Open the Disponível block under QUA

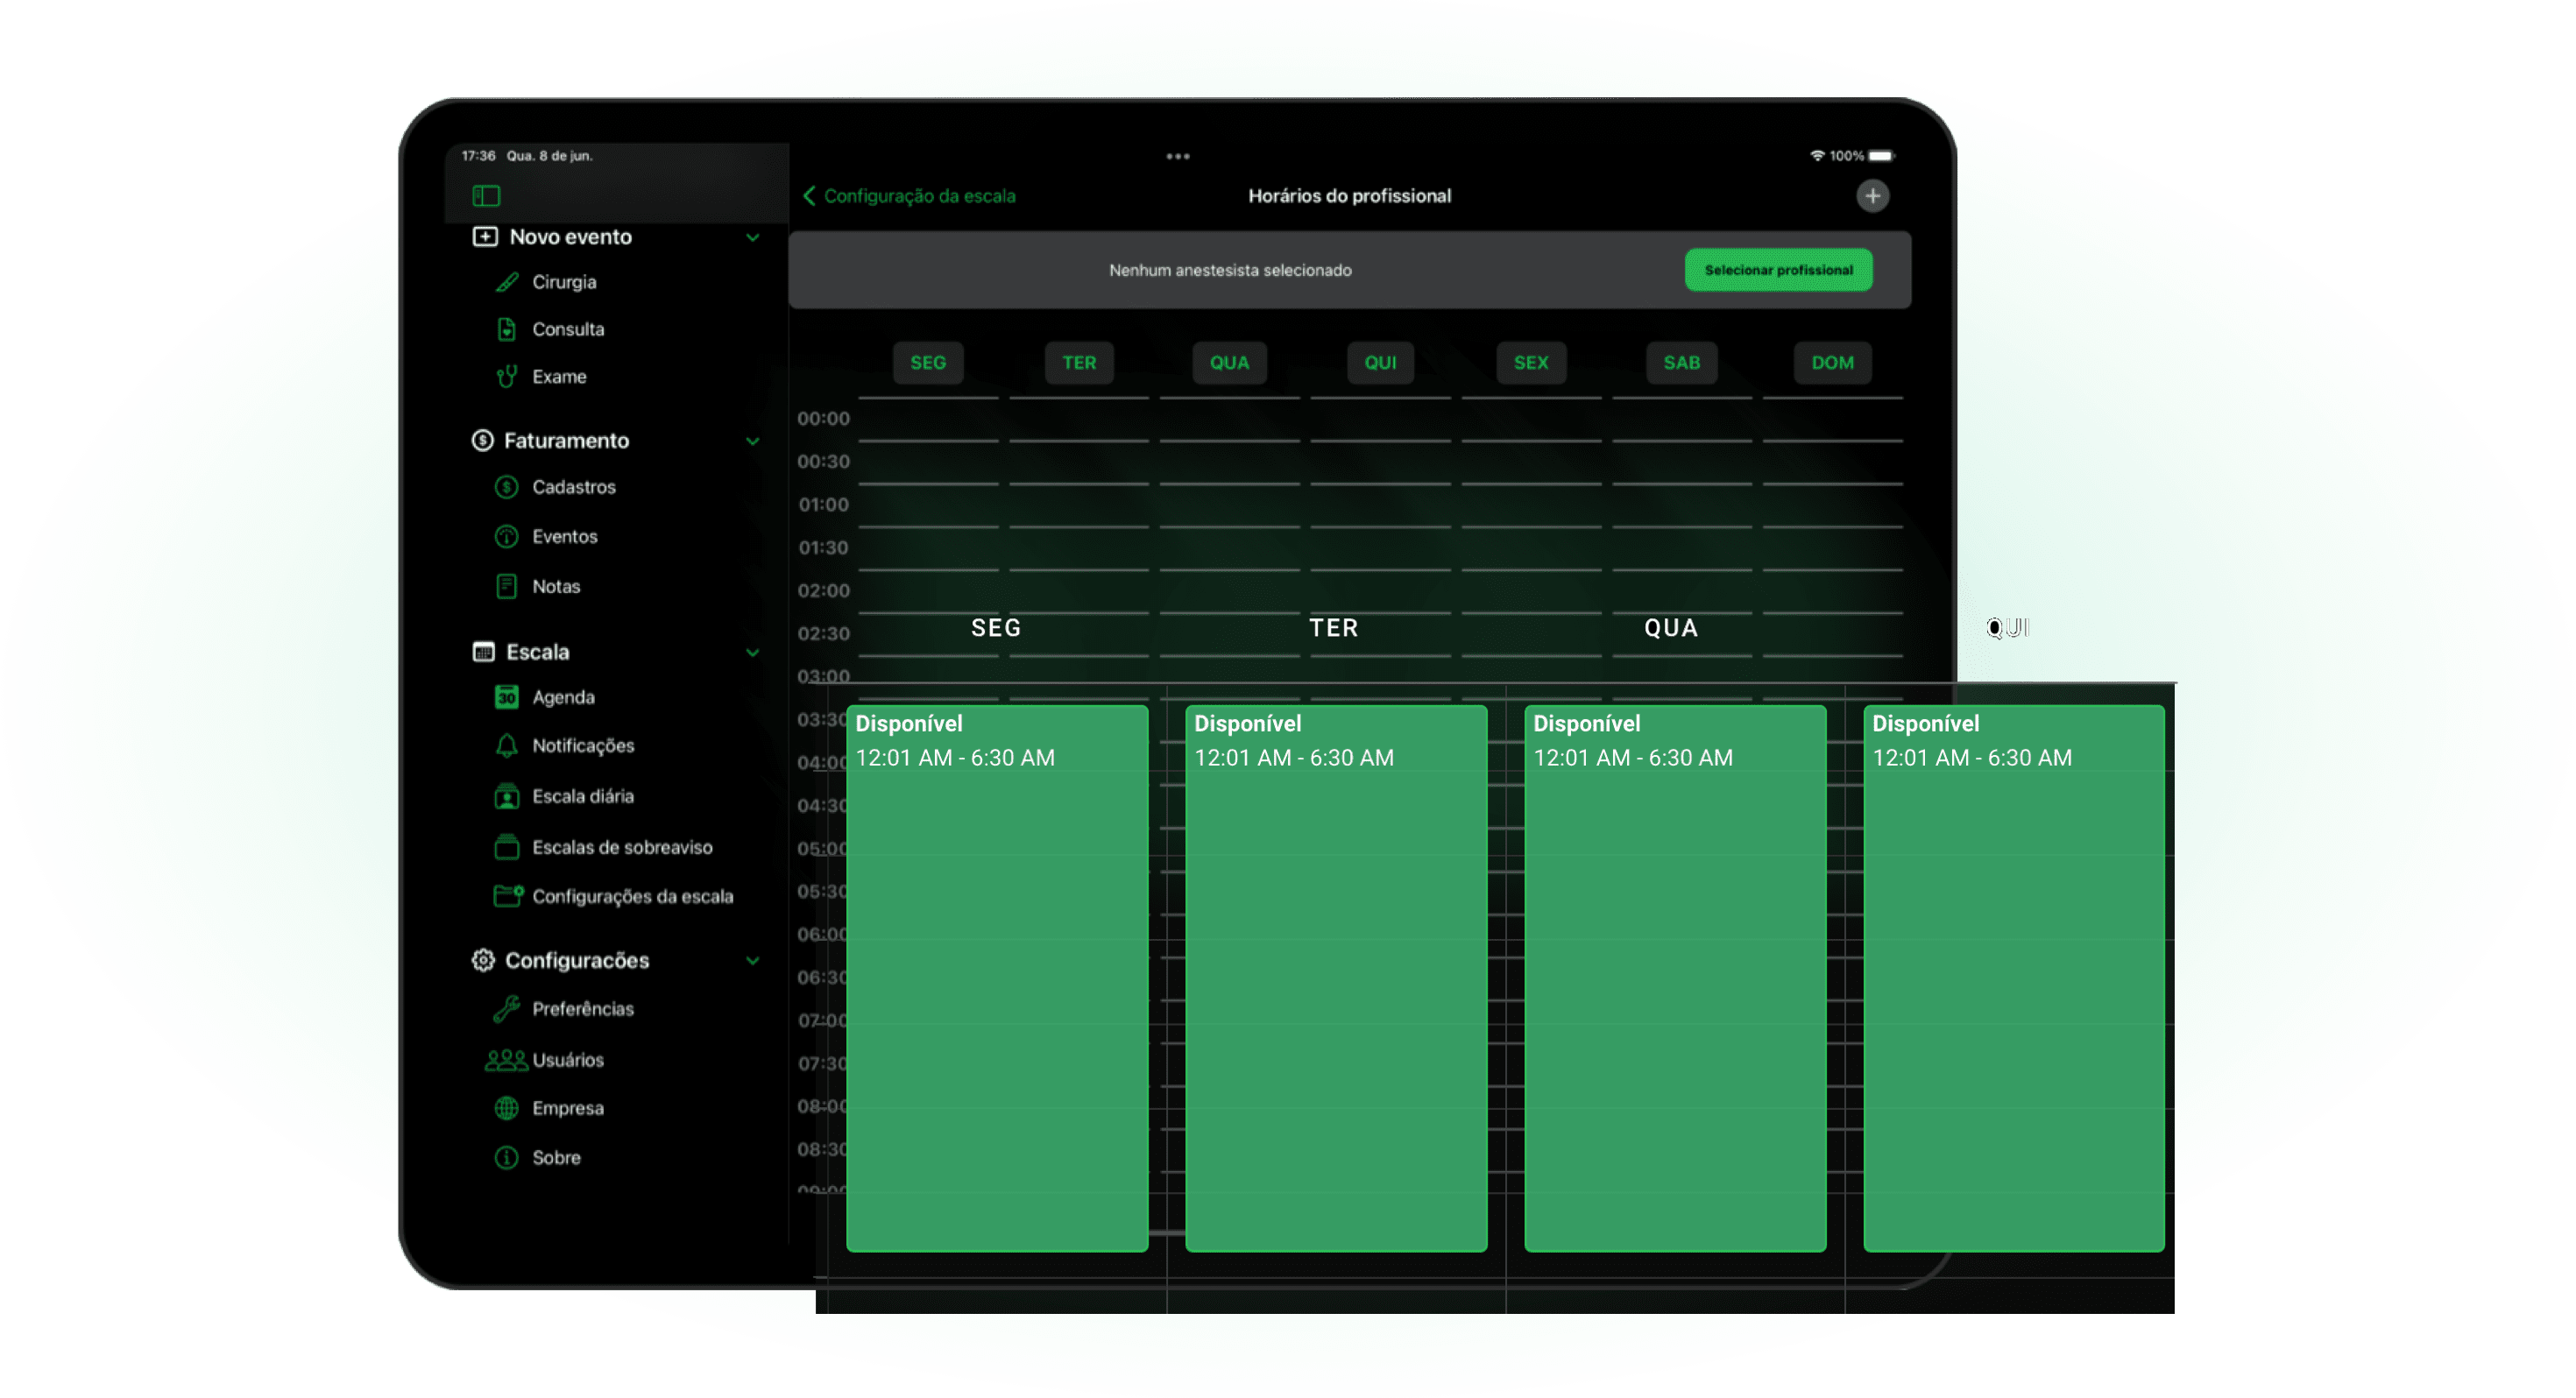tap(1675, 979)
